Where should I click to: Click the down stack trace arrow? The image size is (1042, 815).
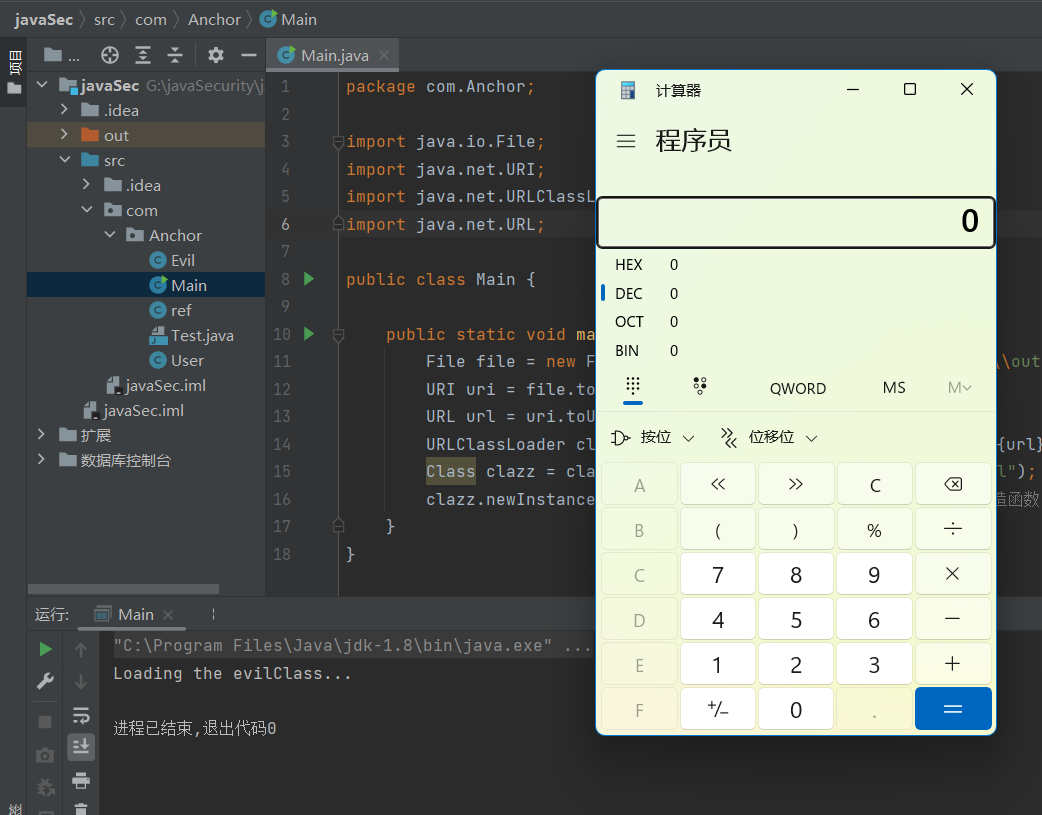pyautogui.click(x=81, y=682)
